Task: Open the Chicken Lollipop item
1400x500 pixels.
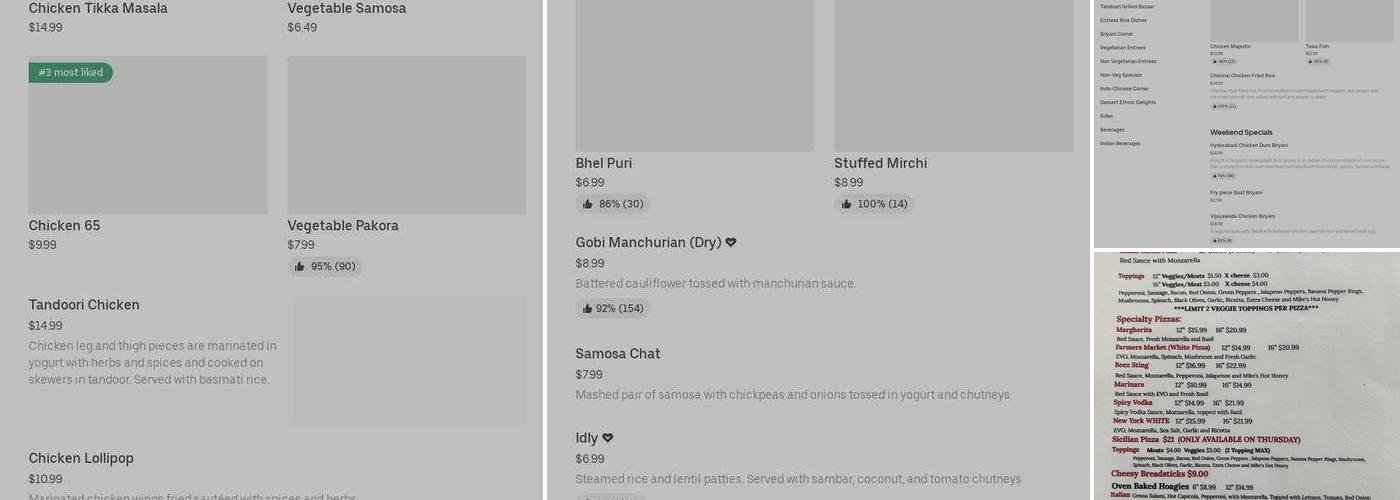Action: point(81,458)
